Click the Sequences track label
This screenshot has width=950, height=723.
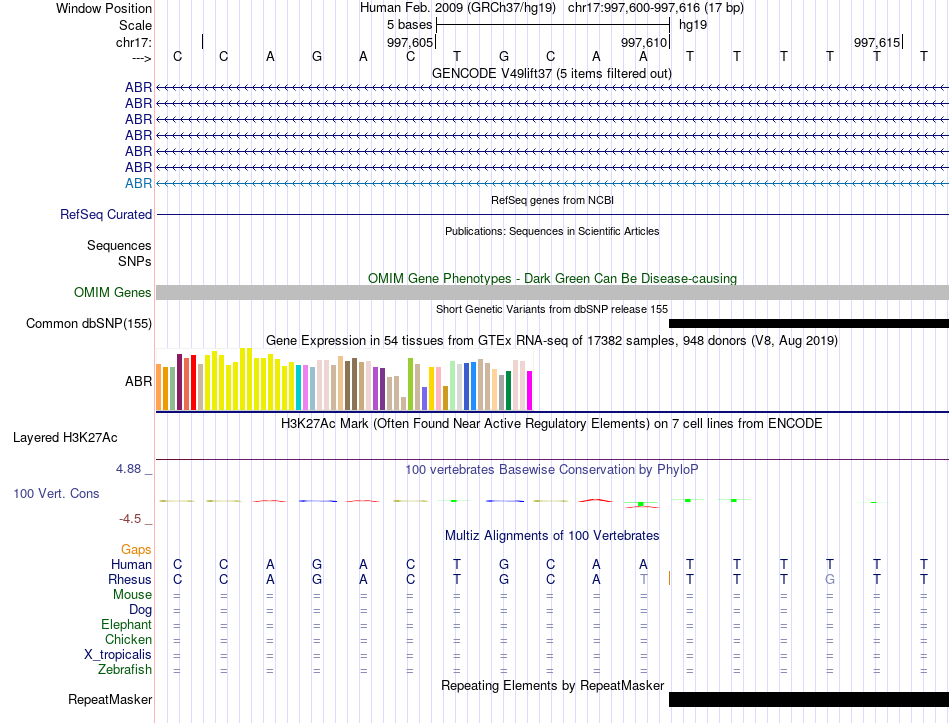[119, 245]
